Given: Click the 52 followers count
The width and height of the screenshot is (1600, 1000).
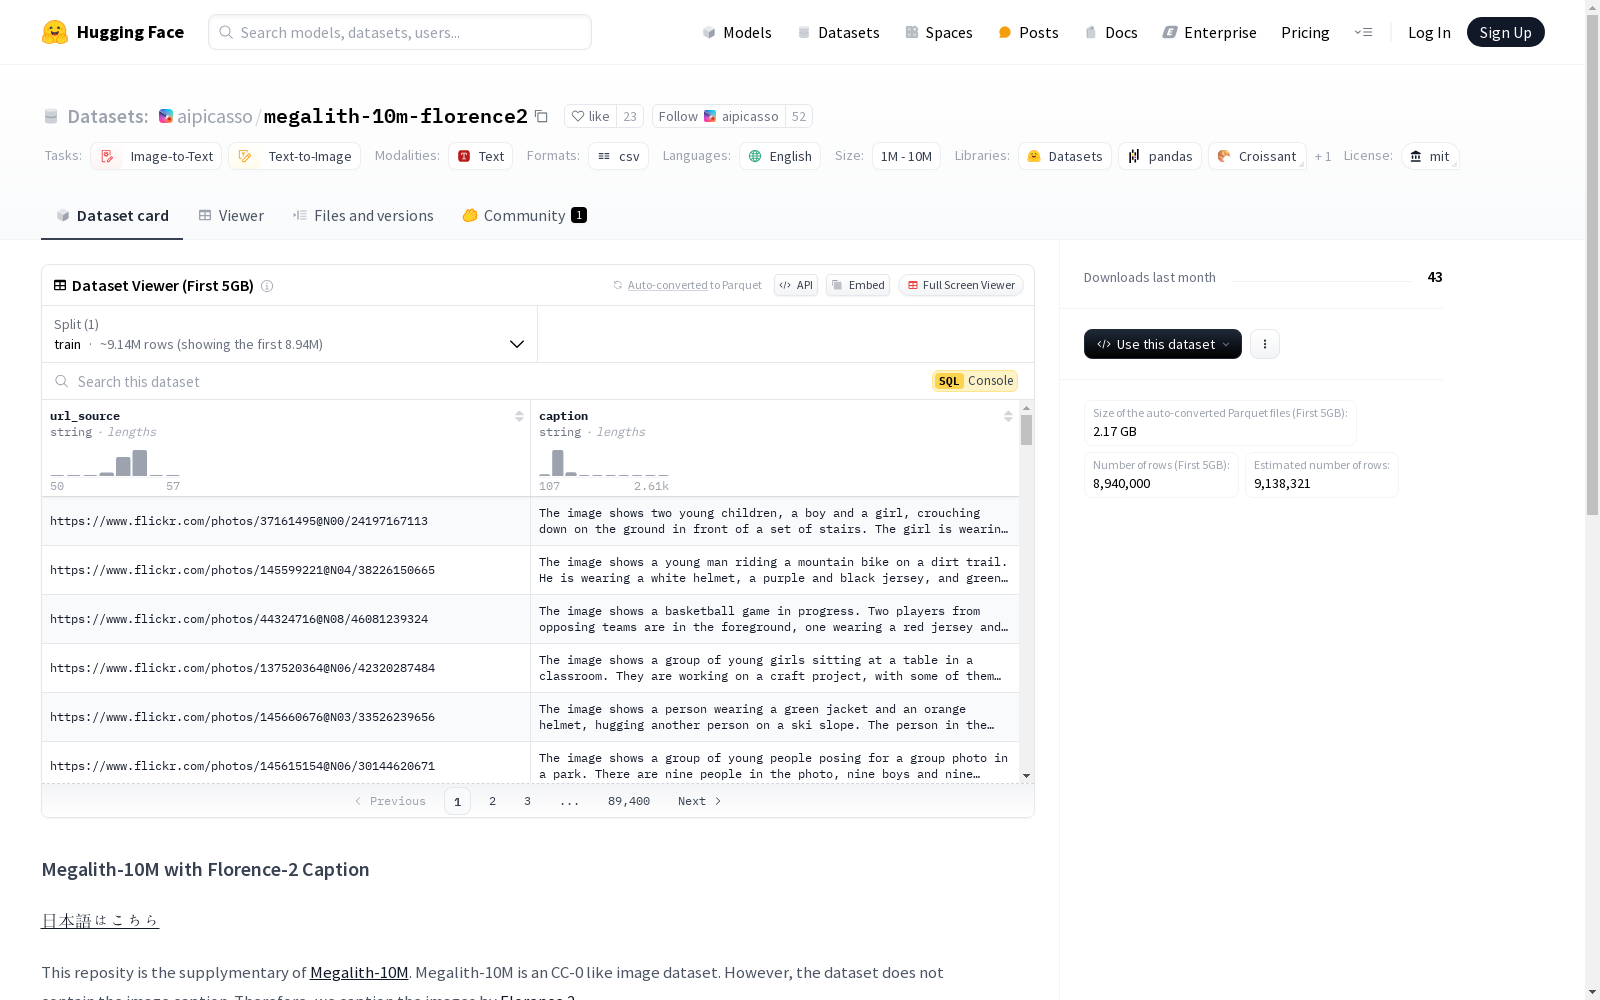Looking at the screenshot, I should pyautogui.click(x=798, y=116).
